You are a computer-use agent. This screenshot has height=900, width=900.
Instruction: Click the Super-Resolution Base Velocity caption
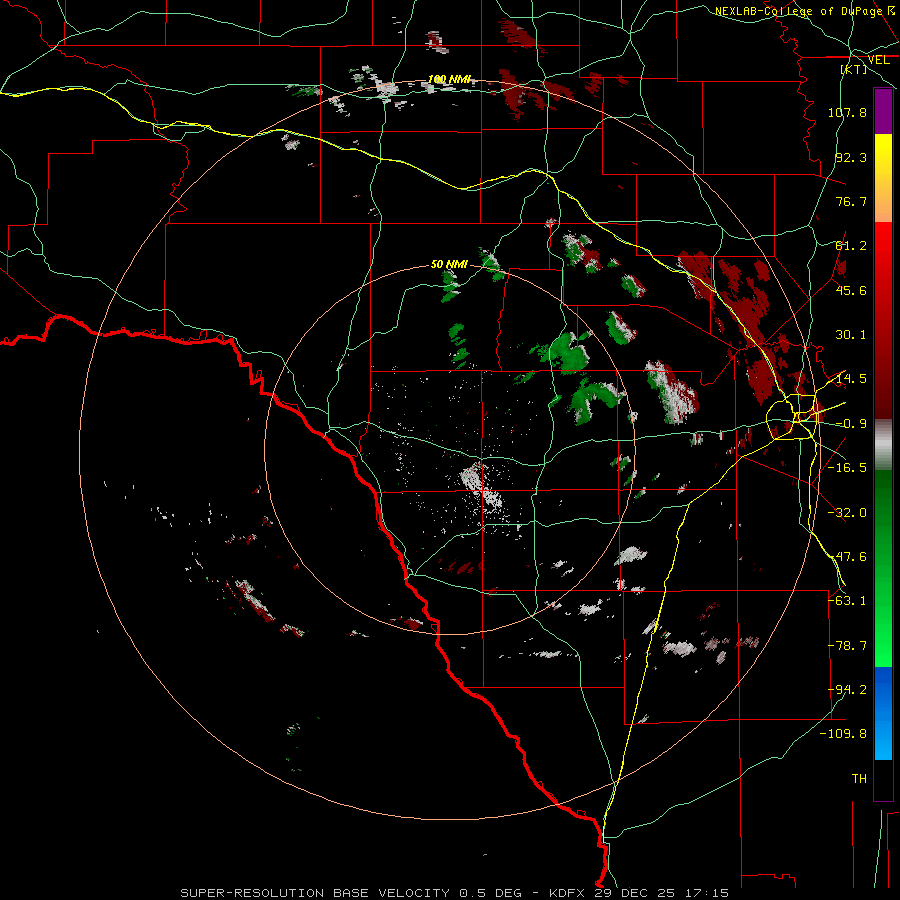[x=454, y=893]
